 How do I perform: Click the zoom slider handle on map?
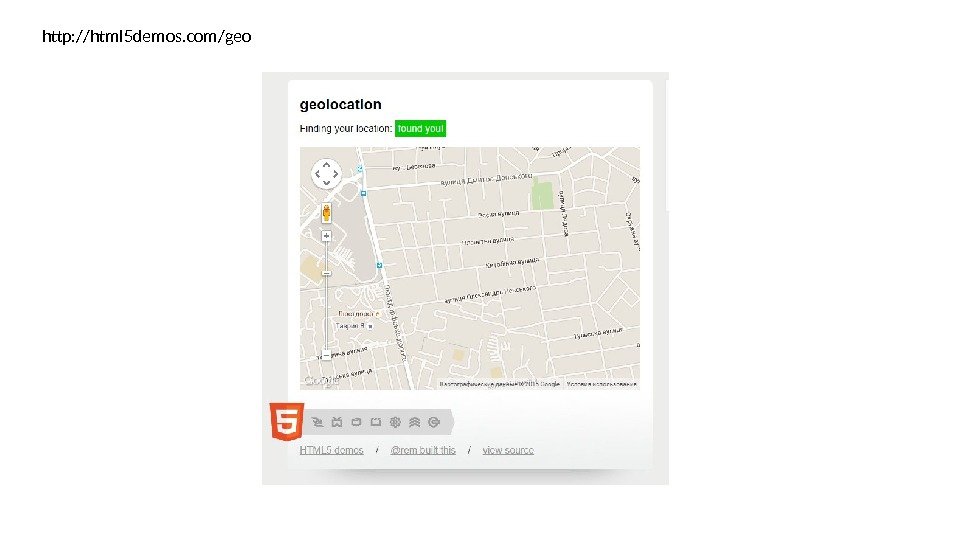[x=326, y=273]
